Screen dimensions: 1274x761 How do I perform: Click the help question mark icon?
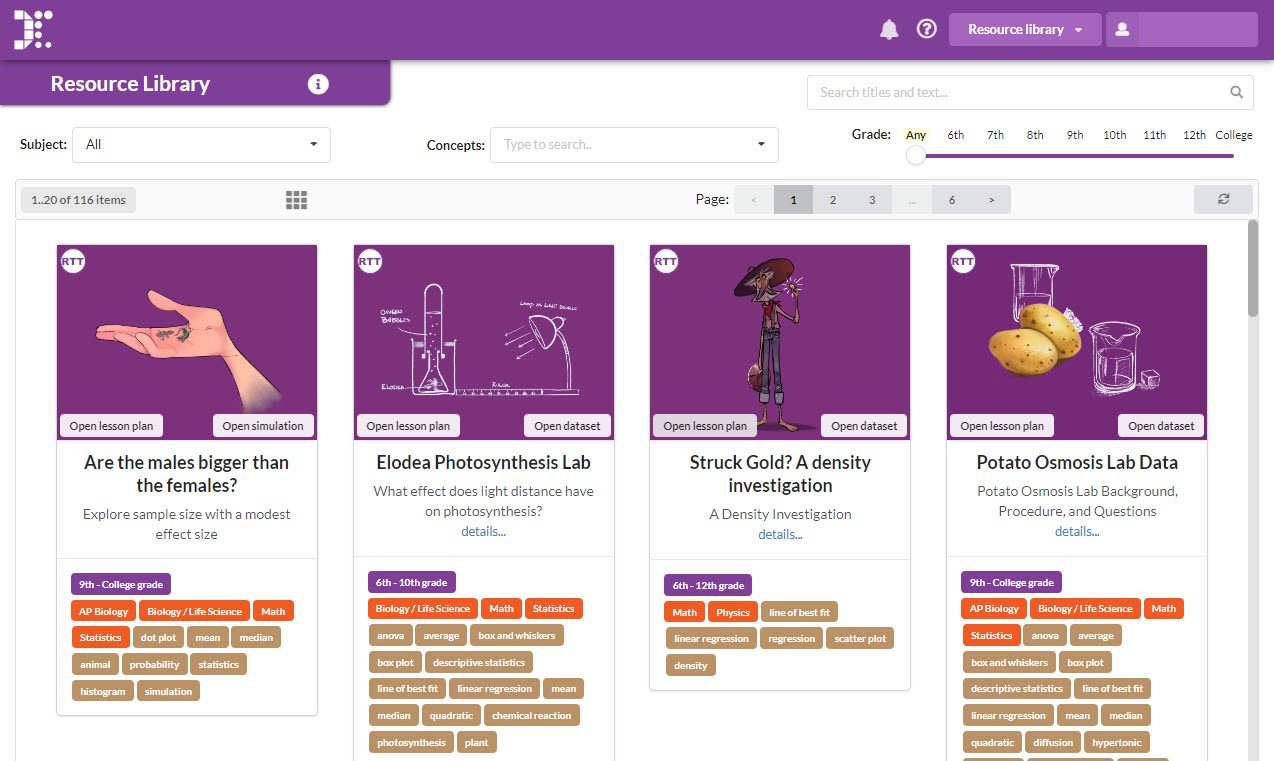(926, 29)
